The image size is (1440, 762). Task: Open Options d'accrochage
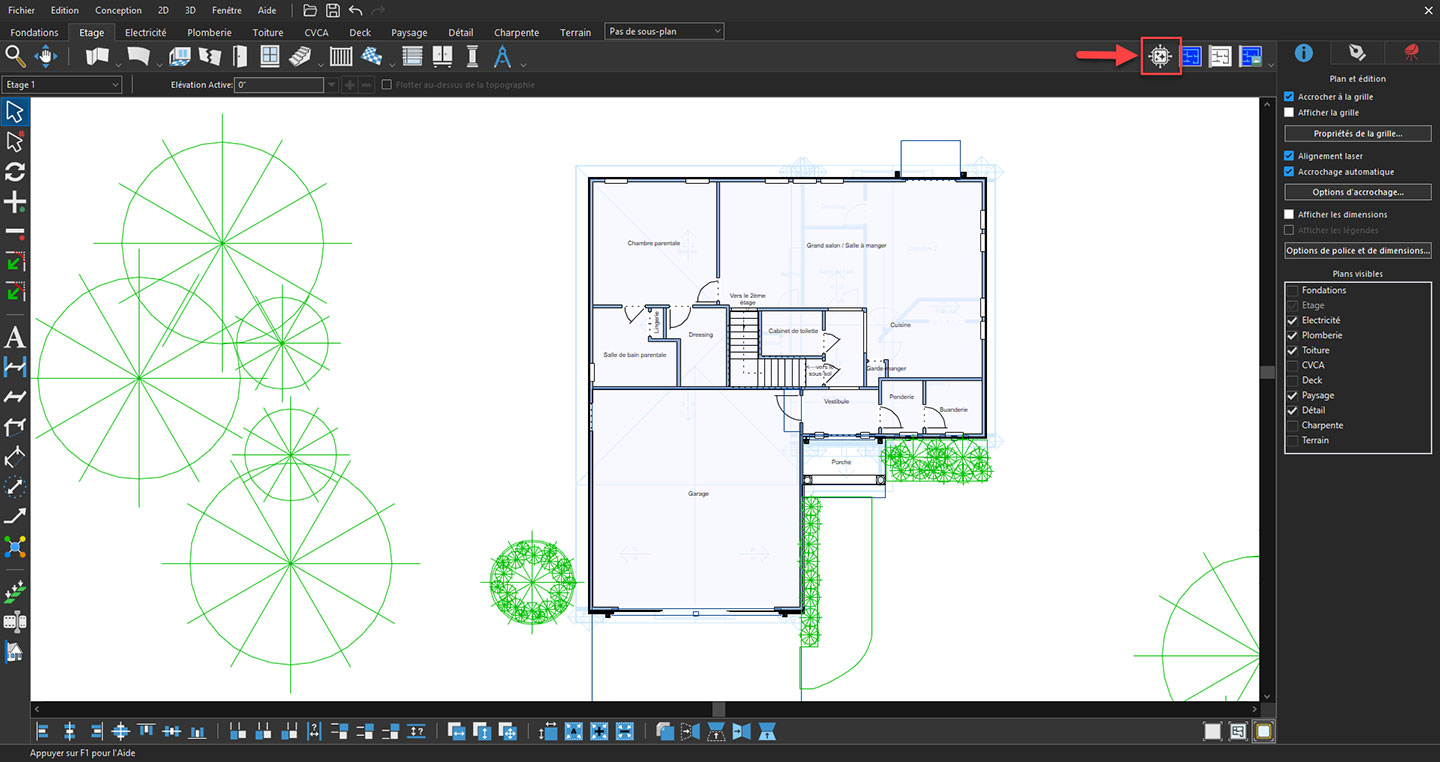(1358, 192)
